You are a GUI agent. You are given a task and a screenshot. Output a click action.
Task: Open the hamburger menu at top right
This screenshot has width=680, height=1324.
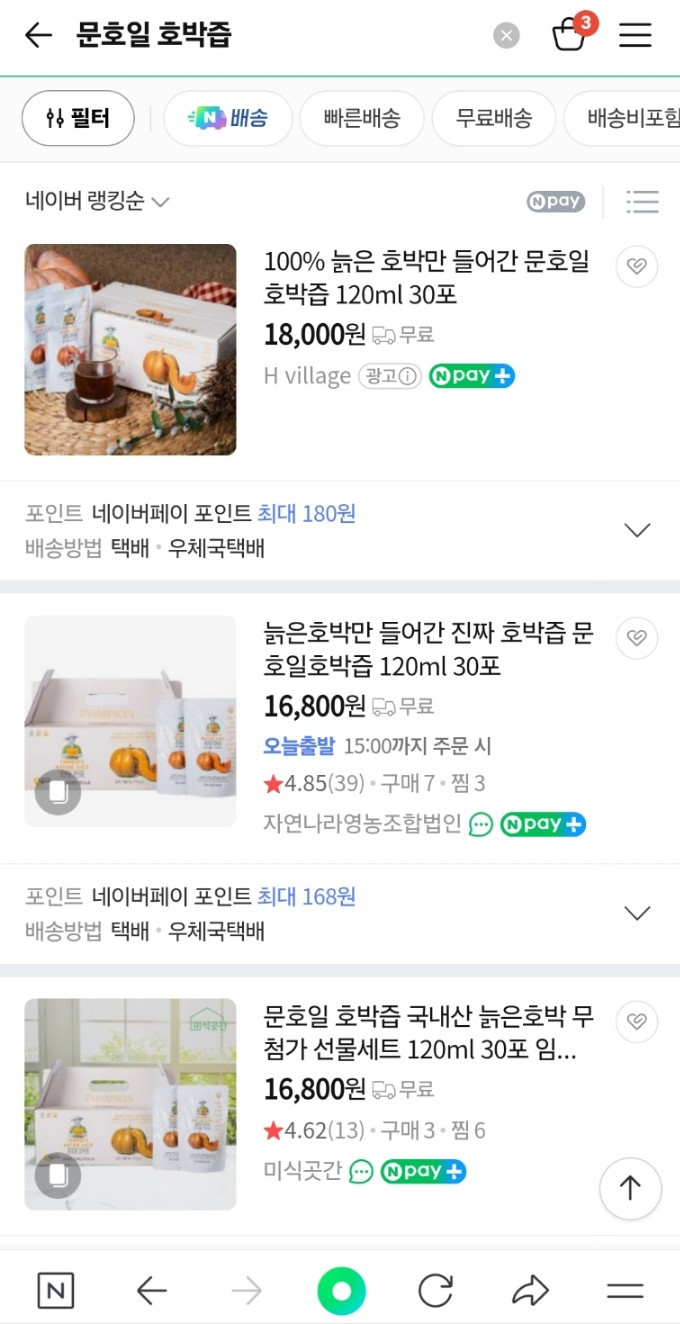[636, 34]
